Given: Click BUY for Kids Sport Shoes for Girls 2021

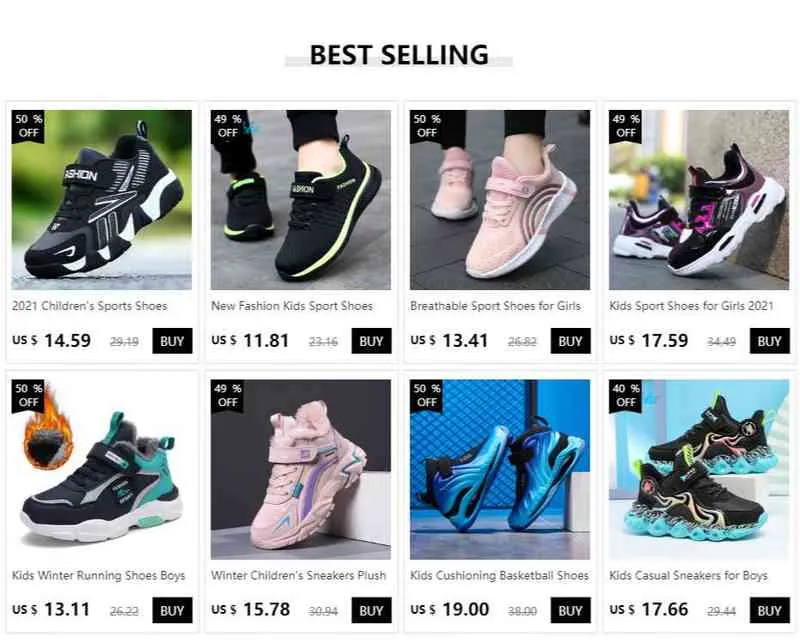Looking at the screenshot, I should (769, 341).
